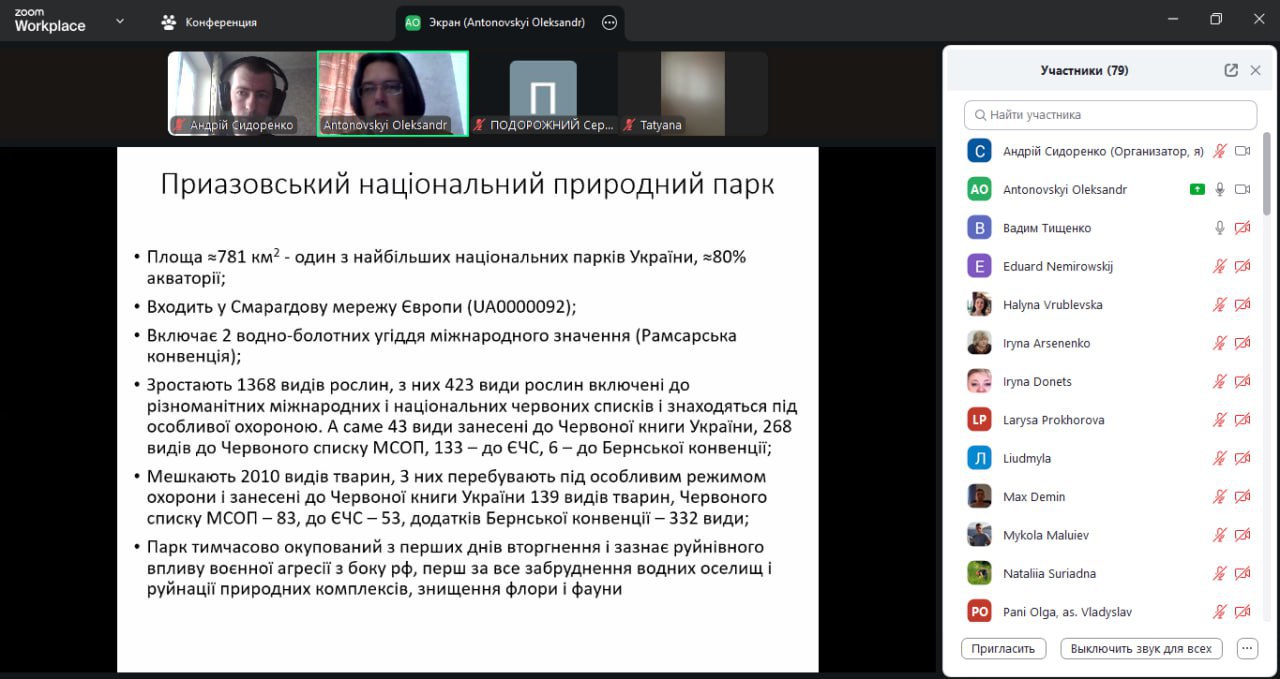Select Tatyana video thumbnail
1280x679 pixels.
[693, 93]
